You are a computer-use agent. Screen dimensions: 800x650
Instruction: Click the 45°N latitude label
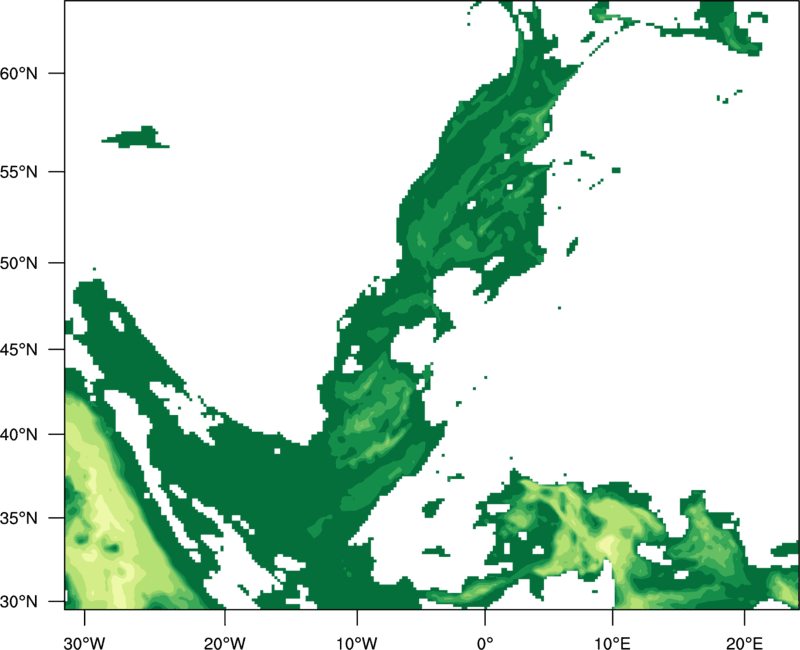pyautogui.click(x=18, y=349)
